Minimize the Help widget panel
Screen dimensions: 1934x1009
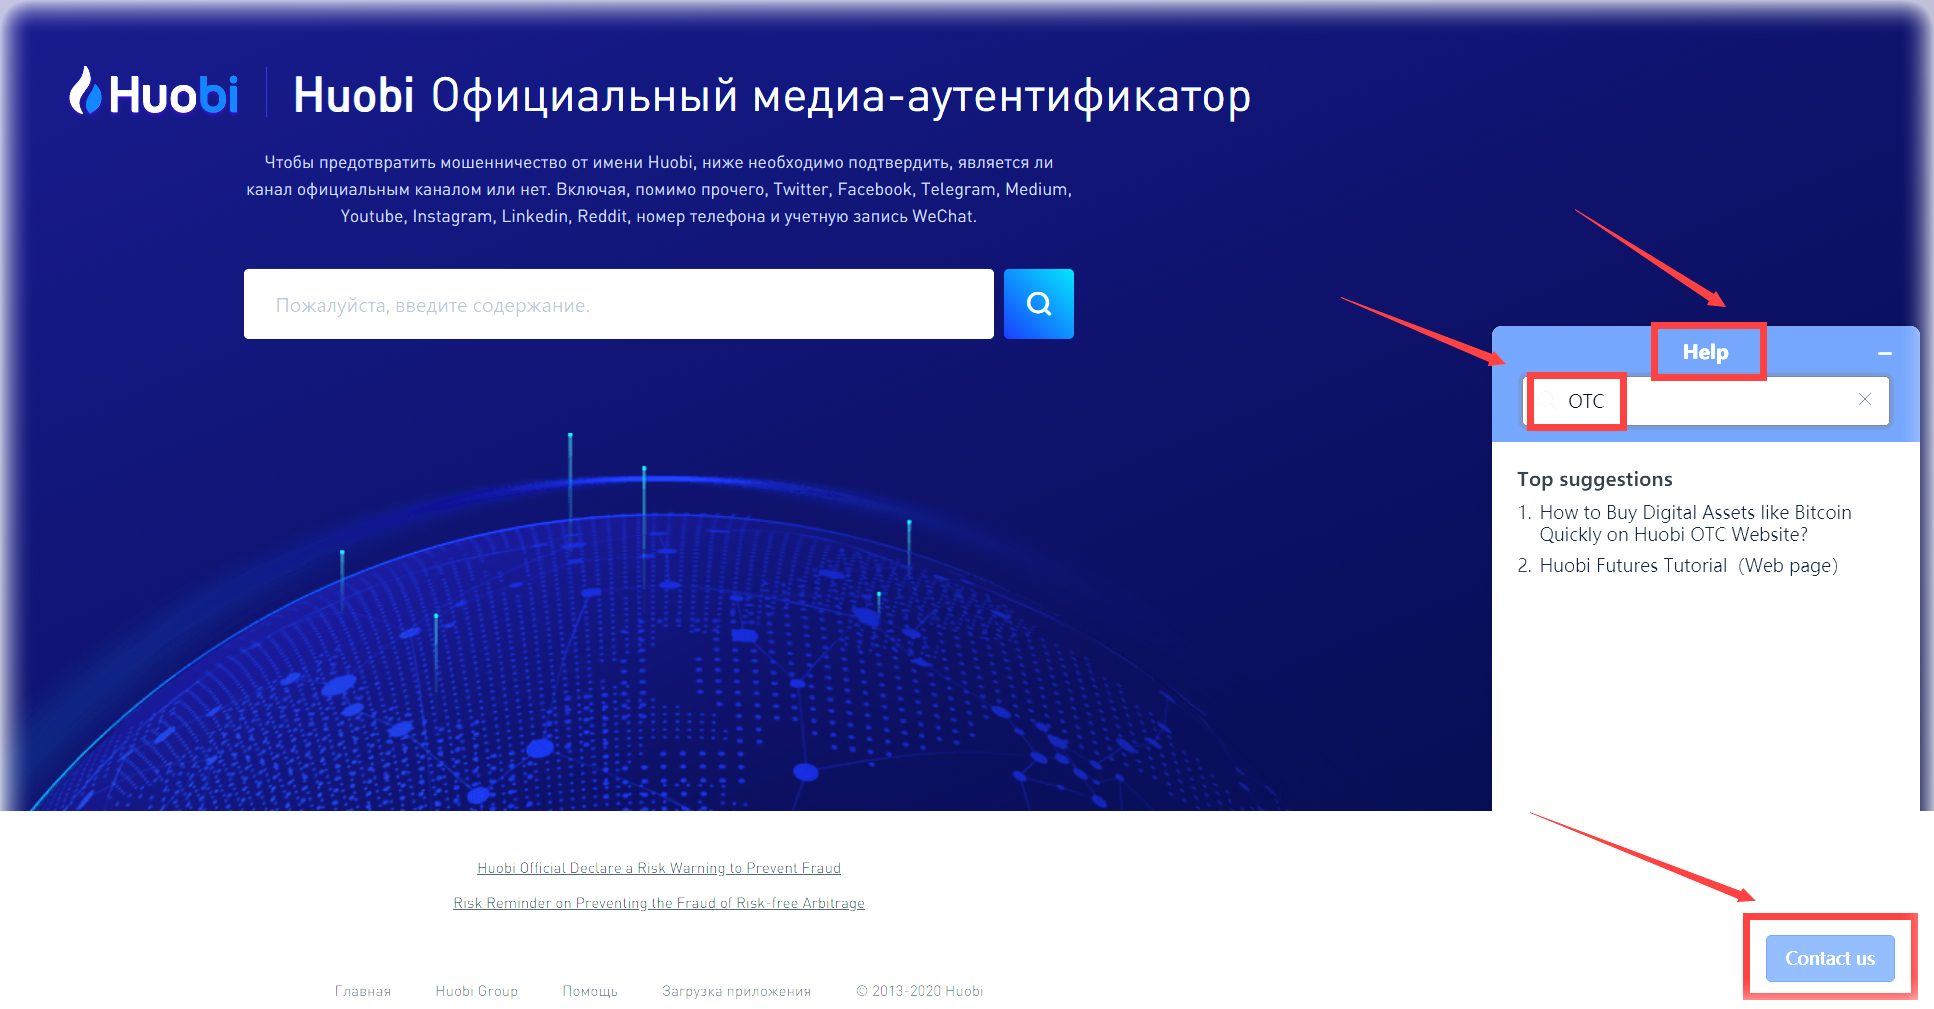click(x=1884, y=354)
